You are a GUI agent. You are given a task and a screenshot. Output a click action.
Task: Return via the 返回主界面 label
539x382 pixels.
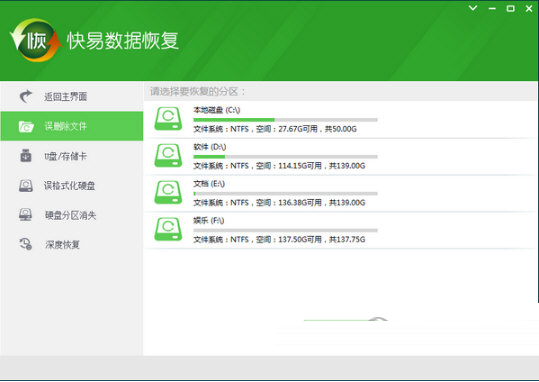point(65,97)
